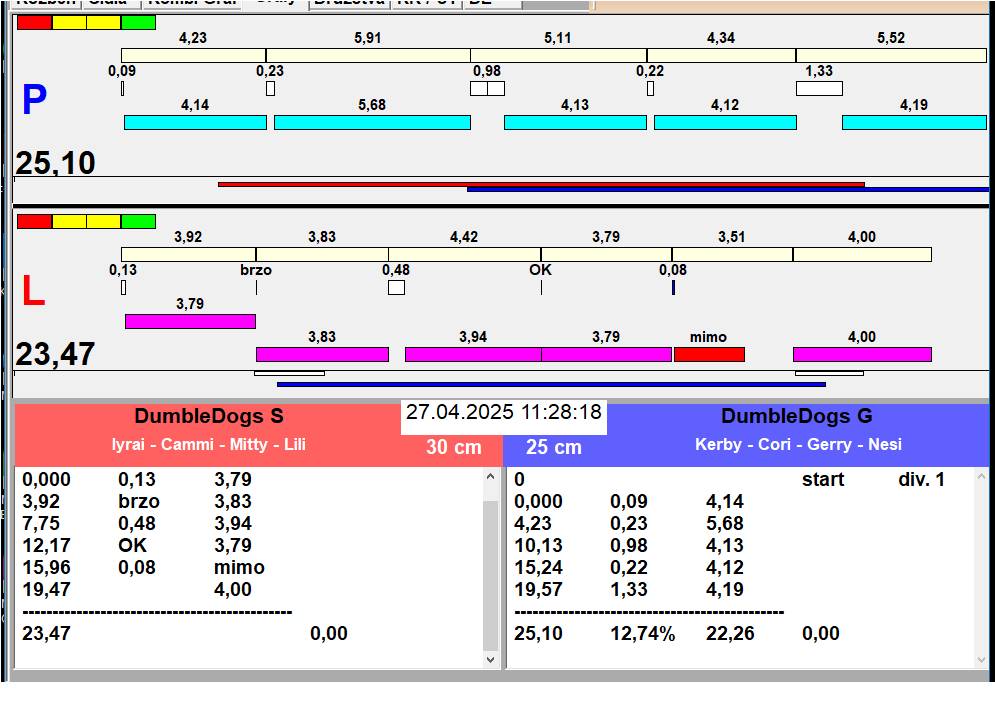The width and height of the screenshot is (995, 716).
Task: Click the down arrow of DumbleDogs S scrollbar
Action: click(490, 660)
